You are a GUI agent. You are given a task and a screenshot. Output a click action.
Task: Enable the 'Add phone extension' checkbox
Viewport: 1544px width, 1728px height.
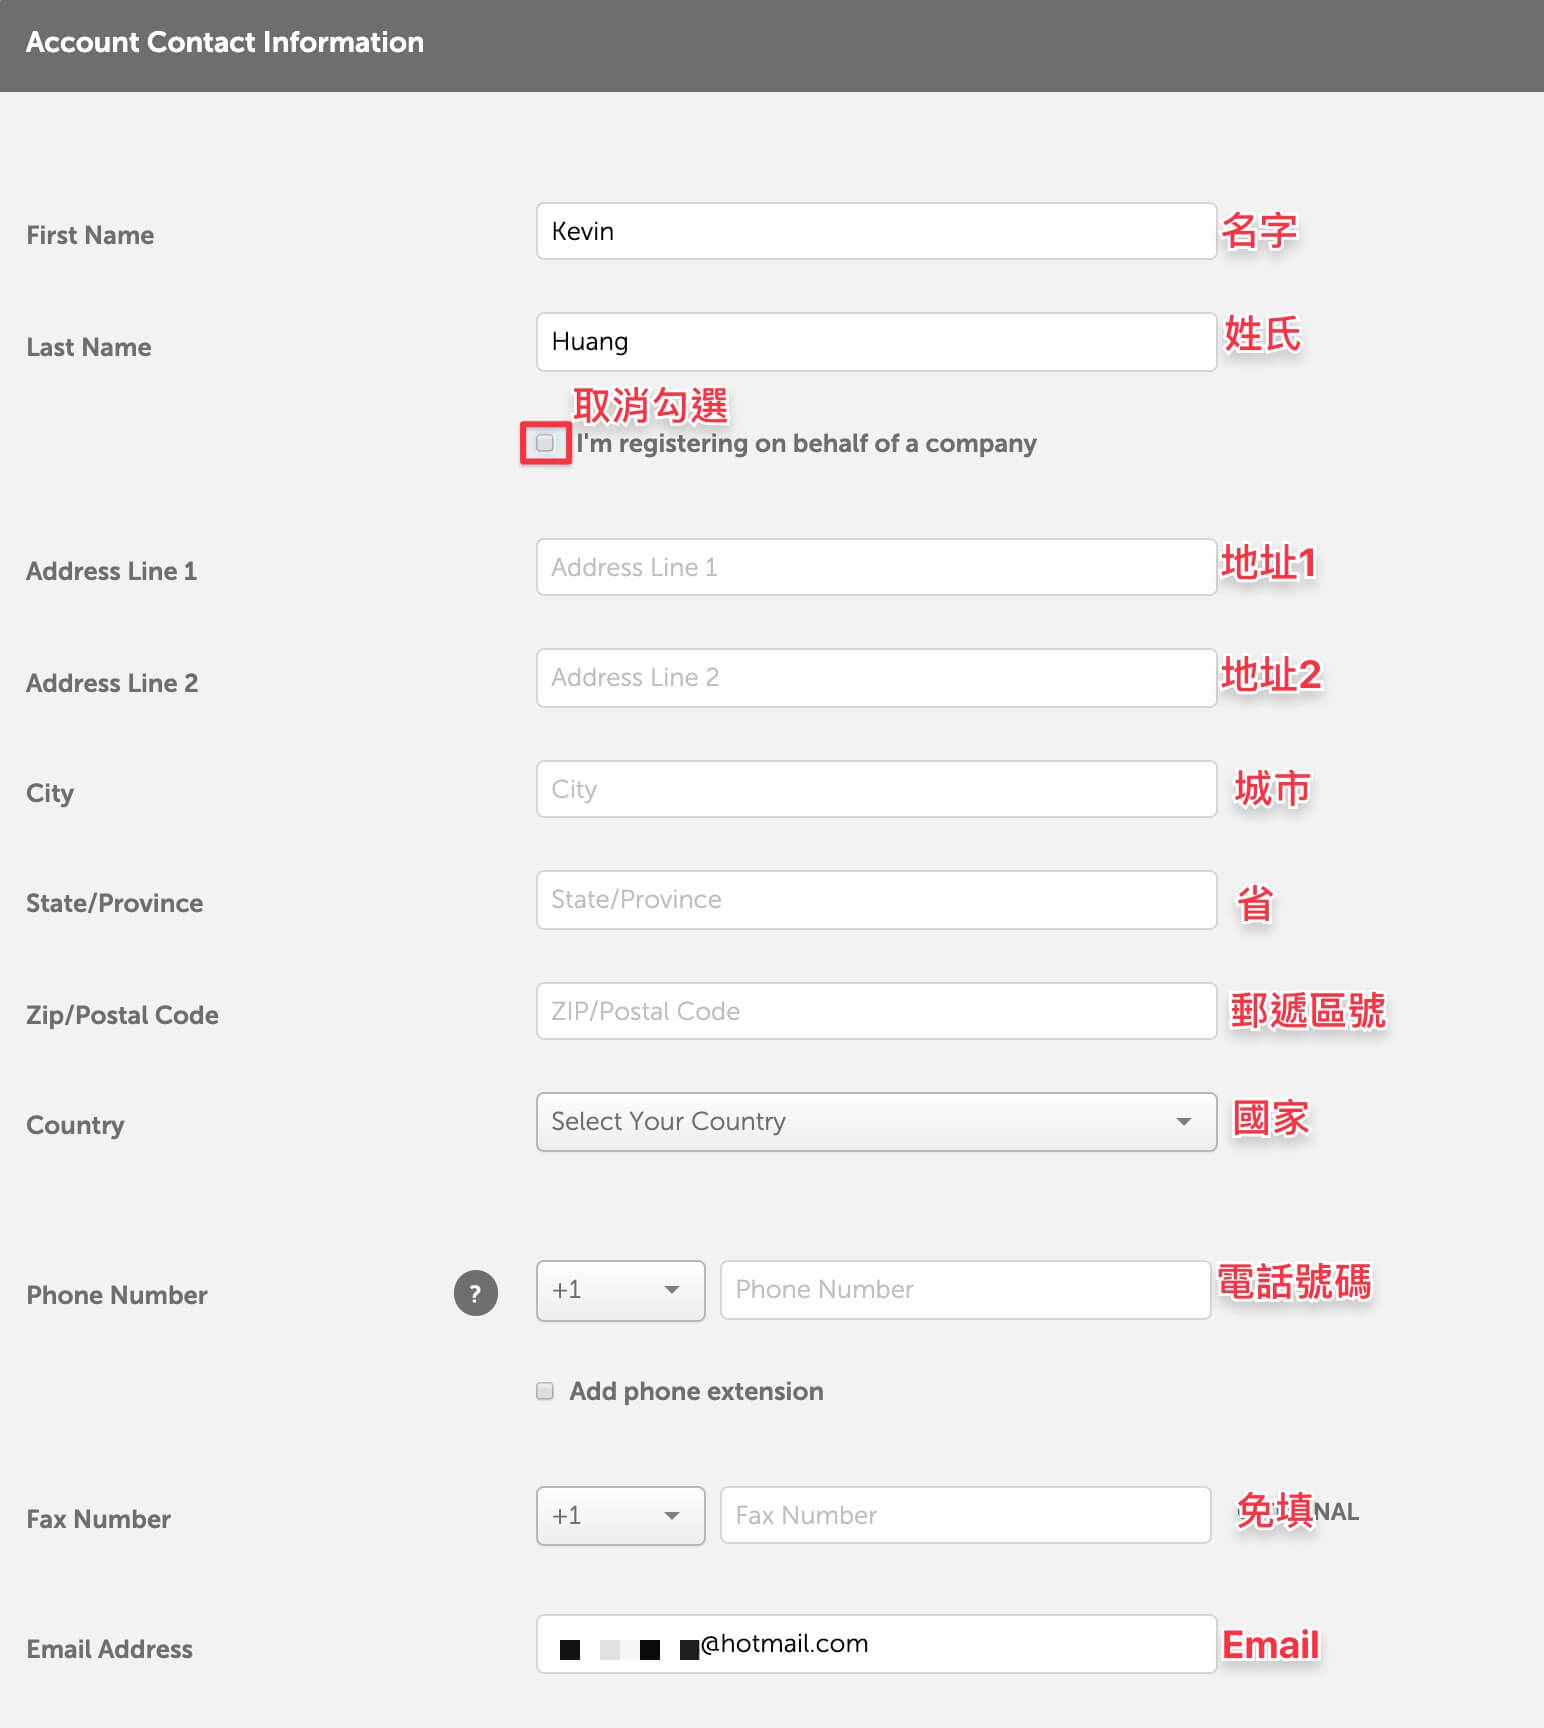point(545,1391)
